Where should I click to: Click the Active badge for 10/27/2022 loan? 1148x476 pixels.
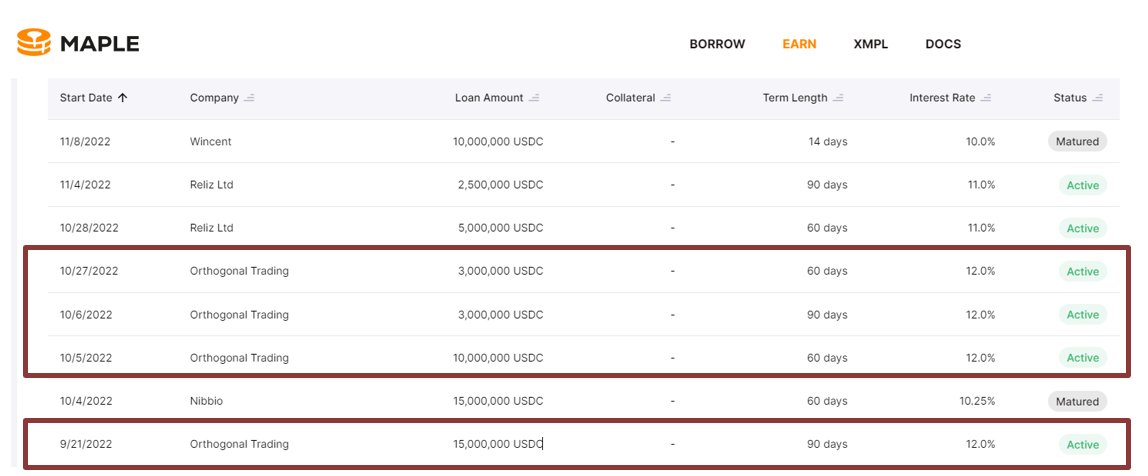(1083, 272)
